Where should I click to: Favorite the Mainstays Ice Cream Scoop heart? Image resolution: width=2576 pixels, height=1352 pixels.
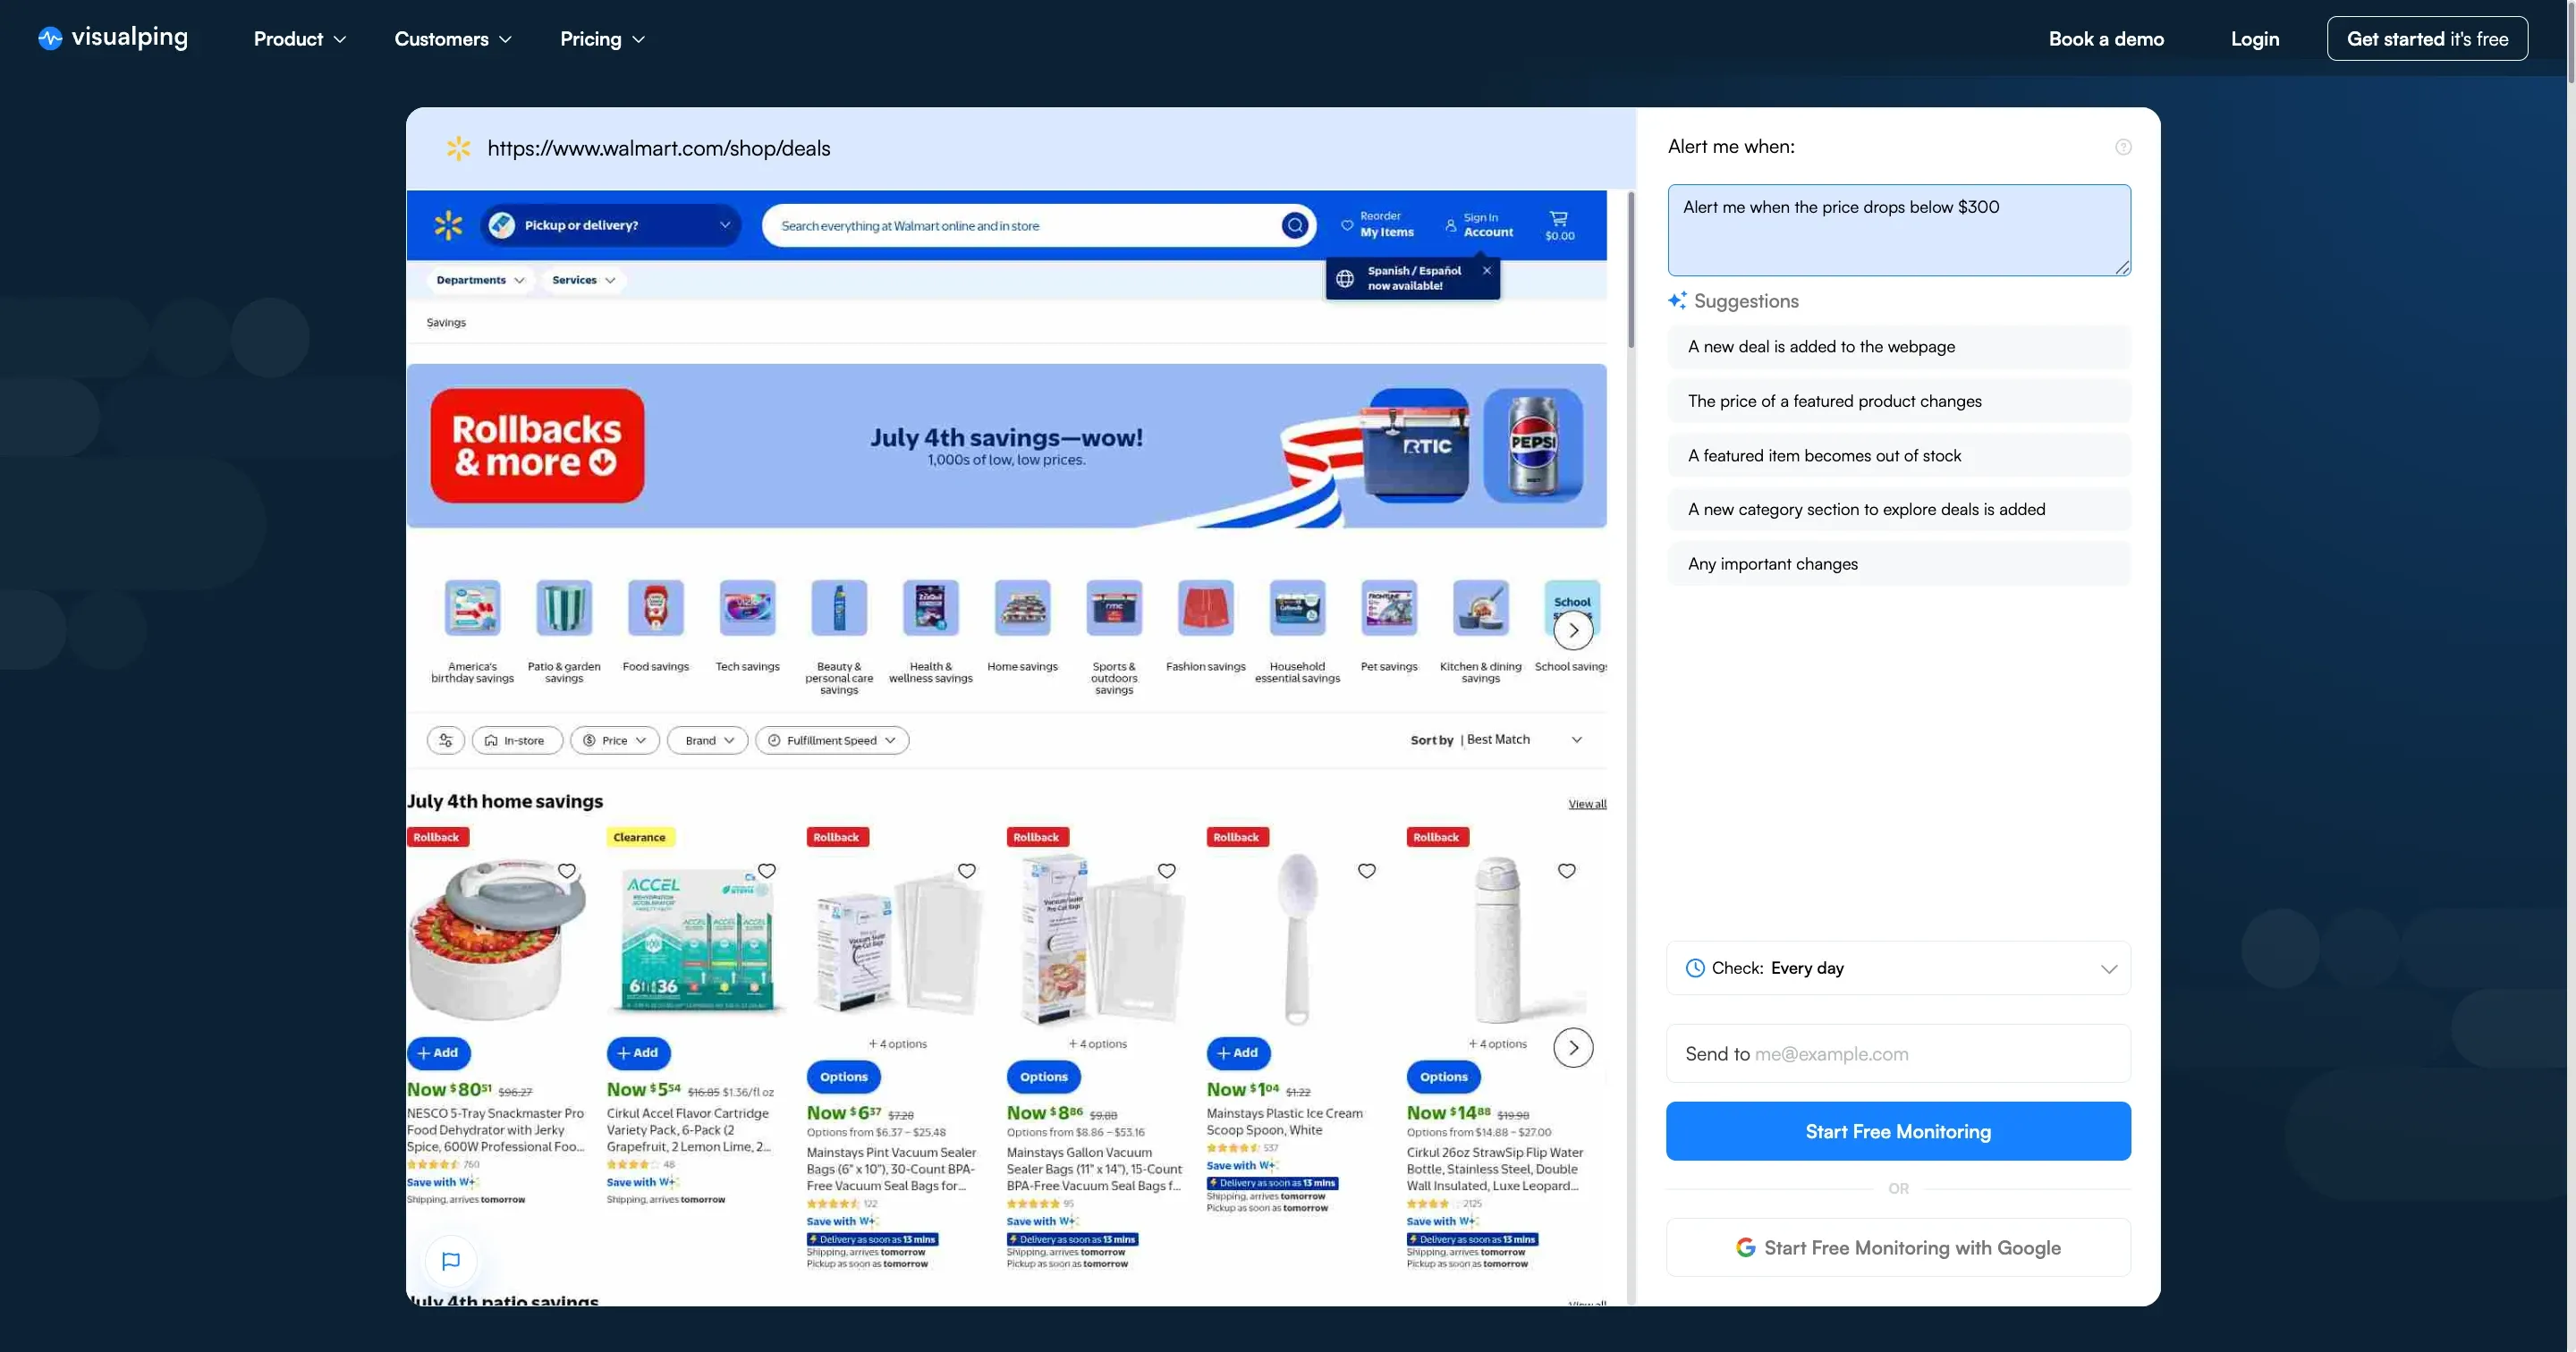pos(1367,871)
